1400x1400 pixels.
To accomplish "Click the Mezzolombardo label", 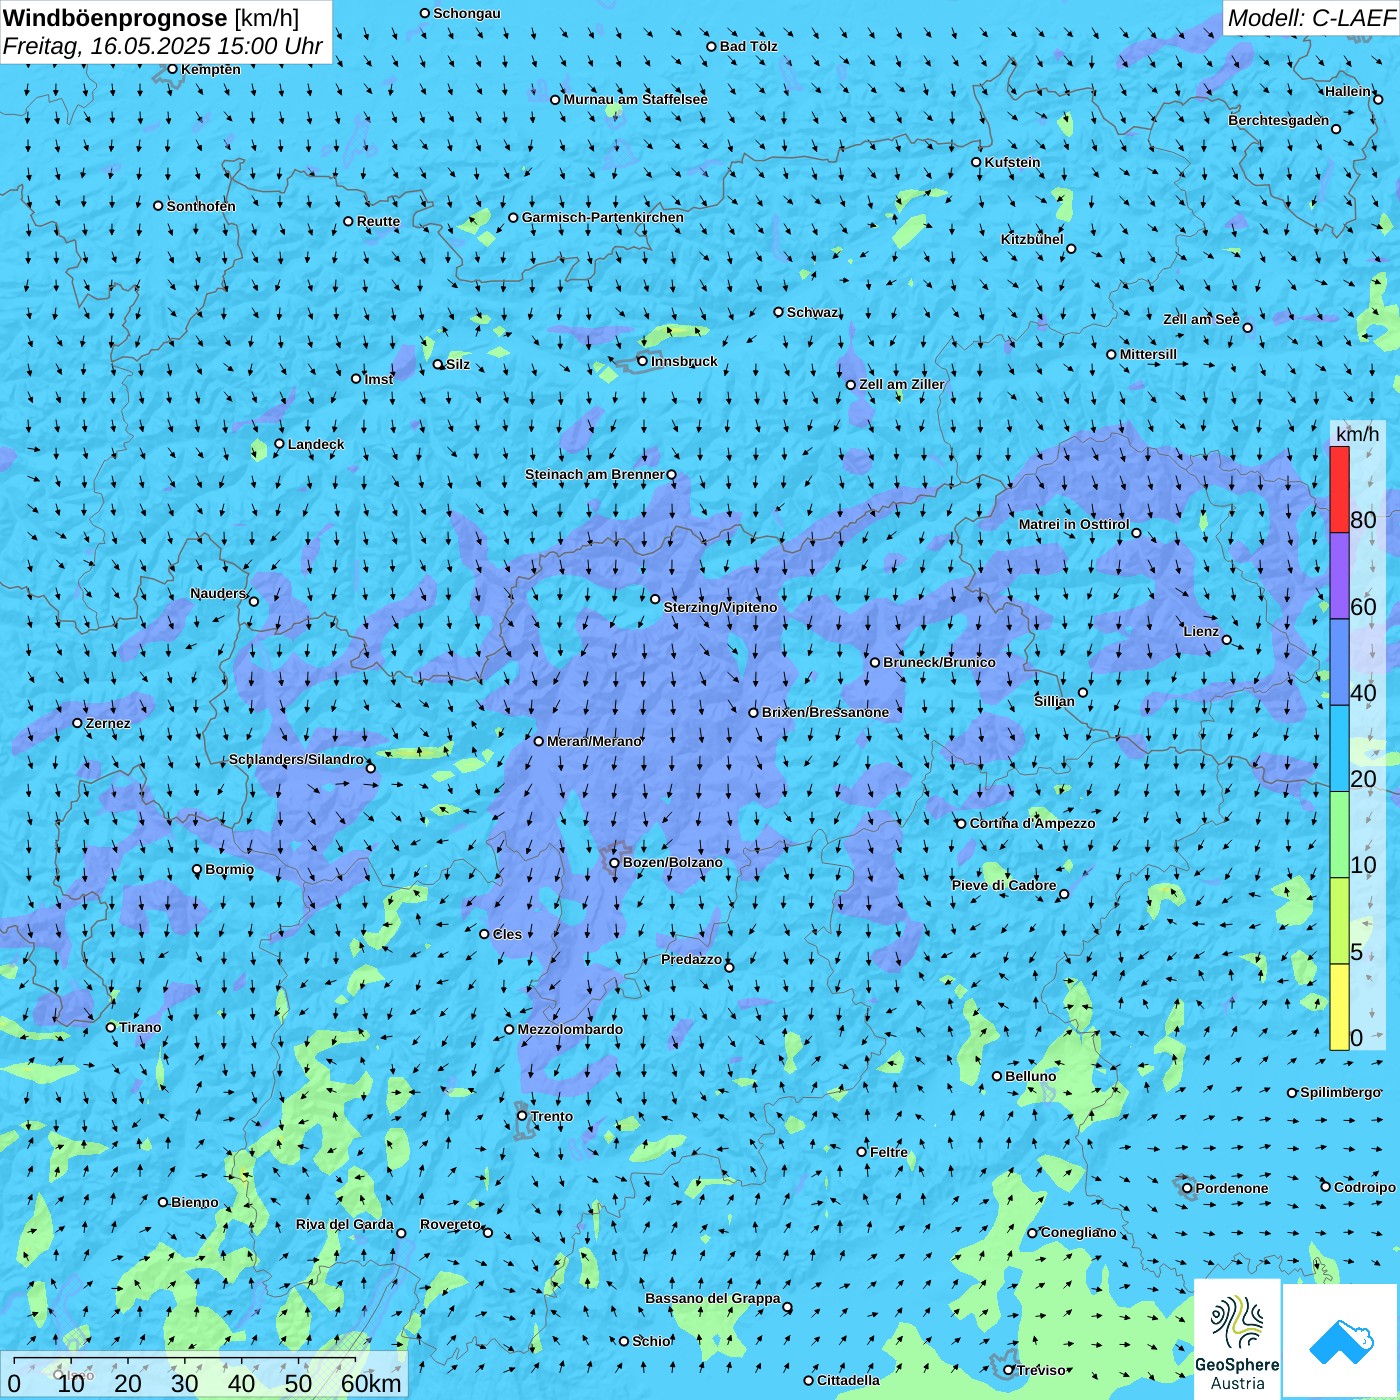I will [570, 1029].
